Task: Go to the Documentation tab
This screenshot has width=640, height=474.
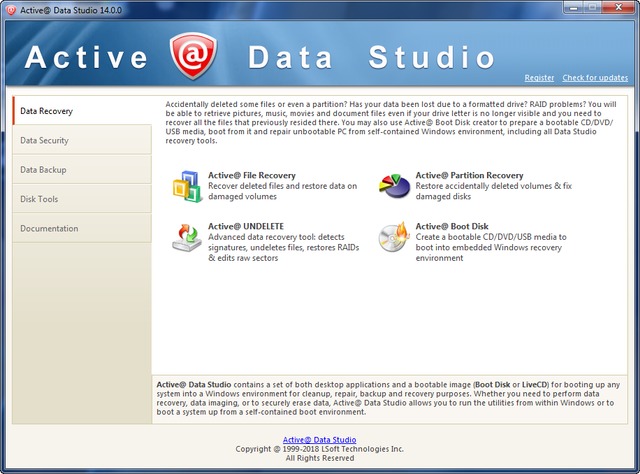Action: tap(82, 228)
